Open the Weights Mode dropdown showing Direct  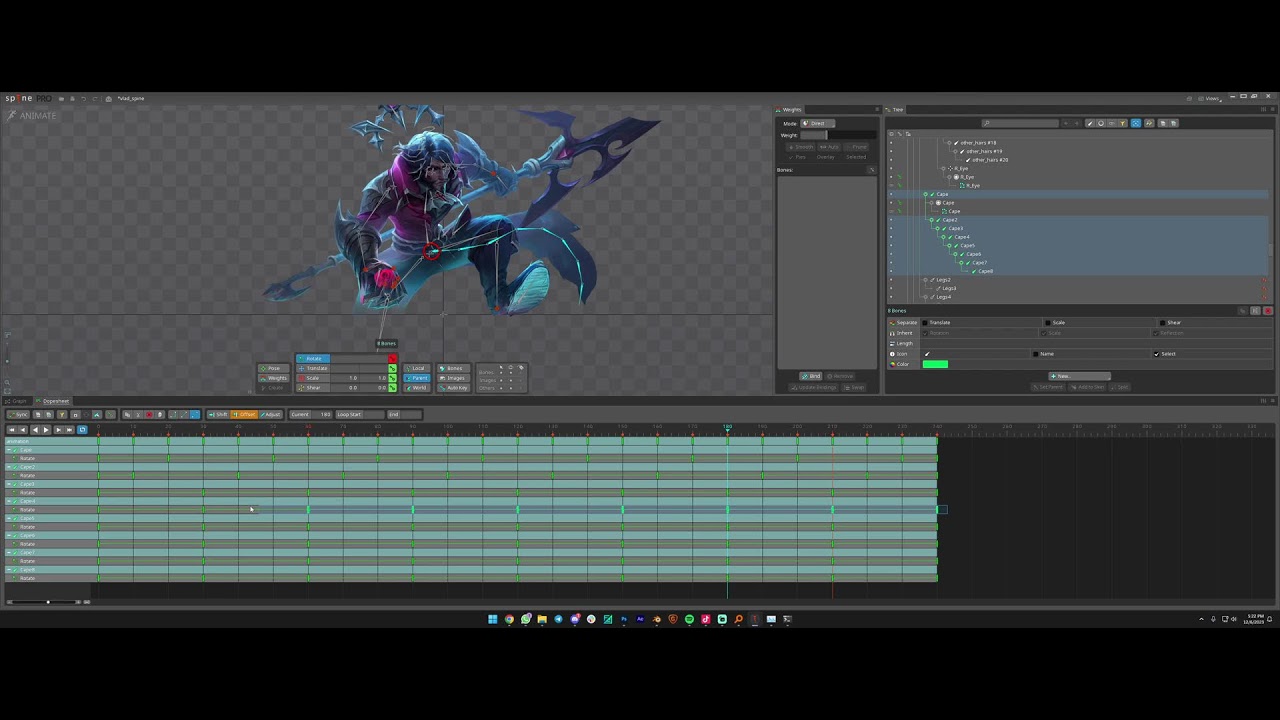coord(817,123)
